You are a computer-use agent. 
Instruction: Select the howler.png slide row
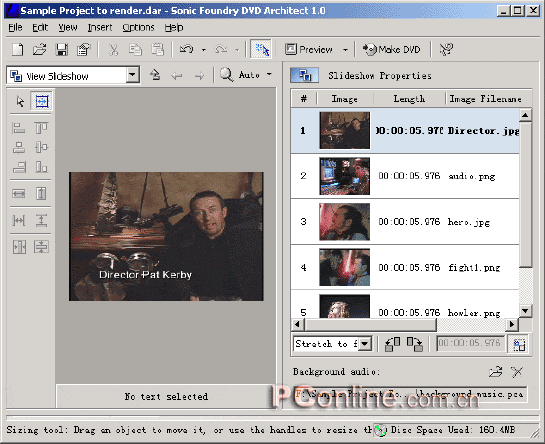pos(405,305)
